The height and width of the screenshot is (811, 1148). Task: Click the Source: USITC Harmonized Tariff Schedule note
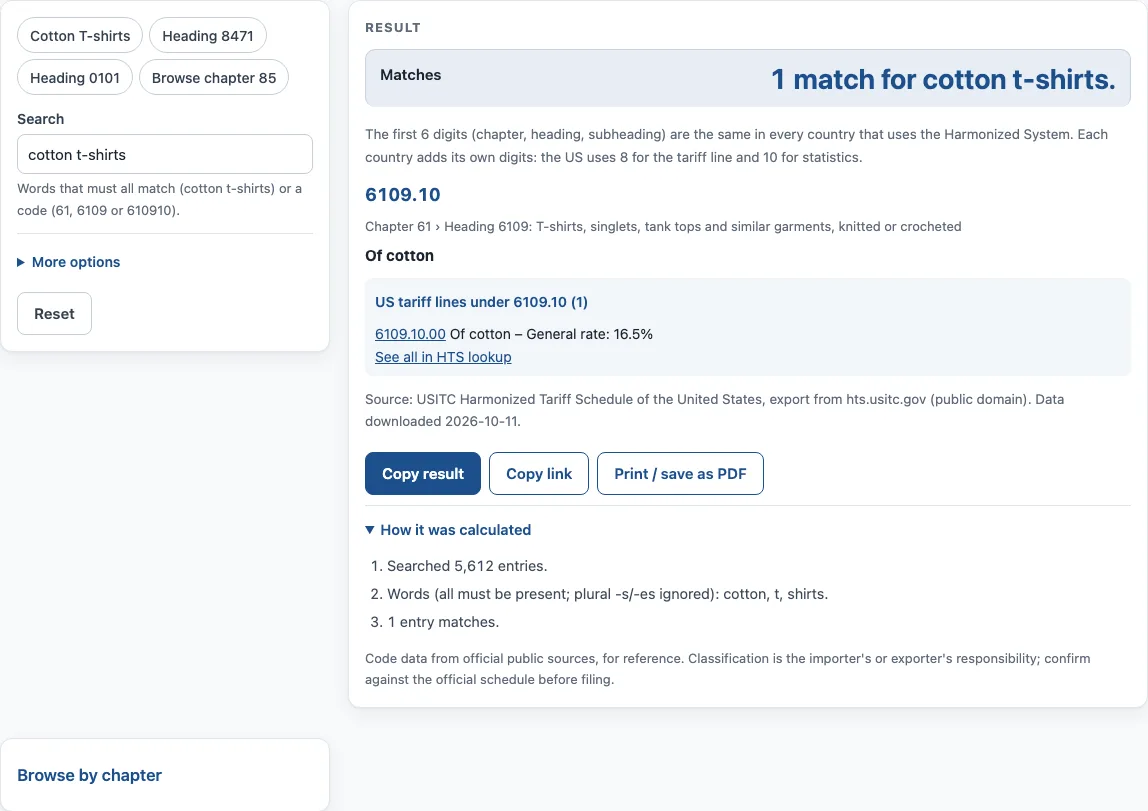[715, 410]
